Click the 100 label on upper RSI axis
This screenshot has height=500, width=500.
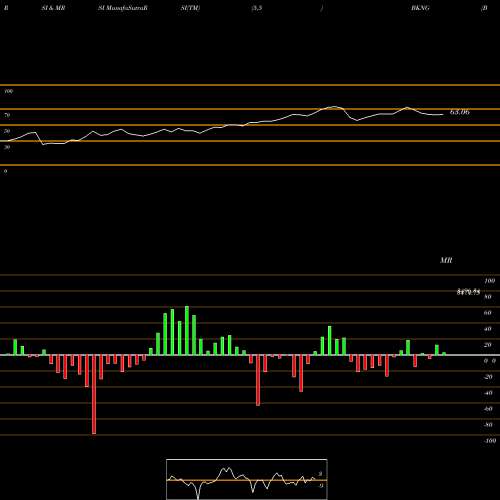pyautogui.click(x=9, y=91)
